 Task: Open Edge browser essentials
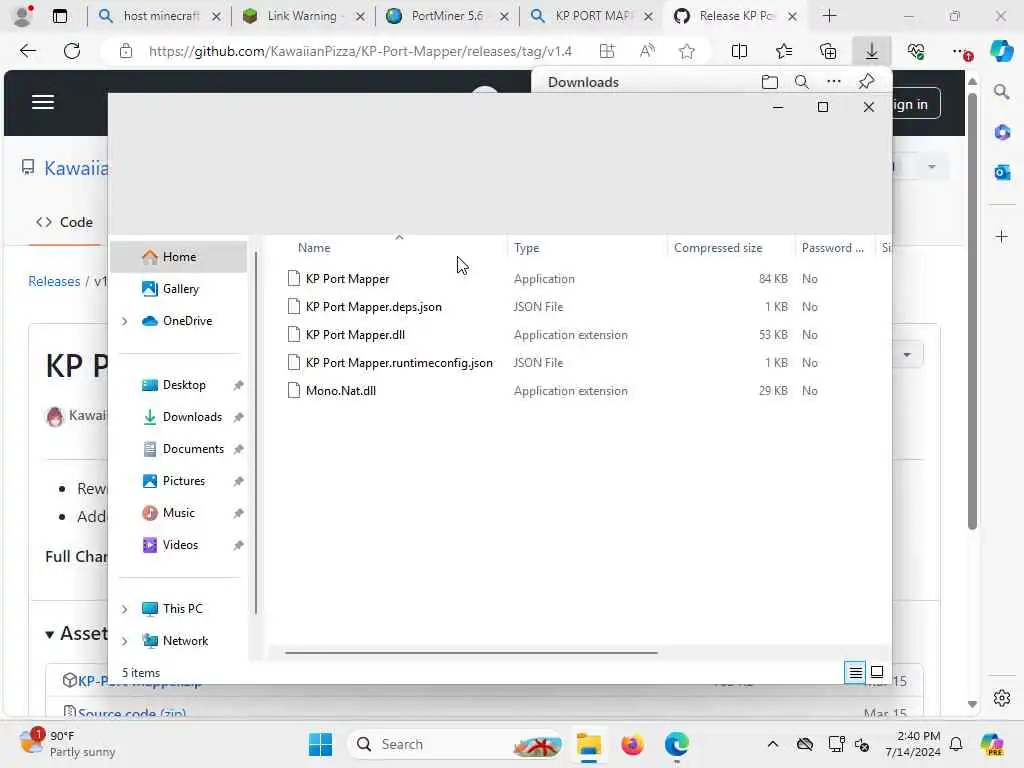[916, 51]
